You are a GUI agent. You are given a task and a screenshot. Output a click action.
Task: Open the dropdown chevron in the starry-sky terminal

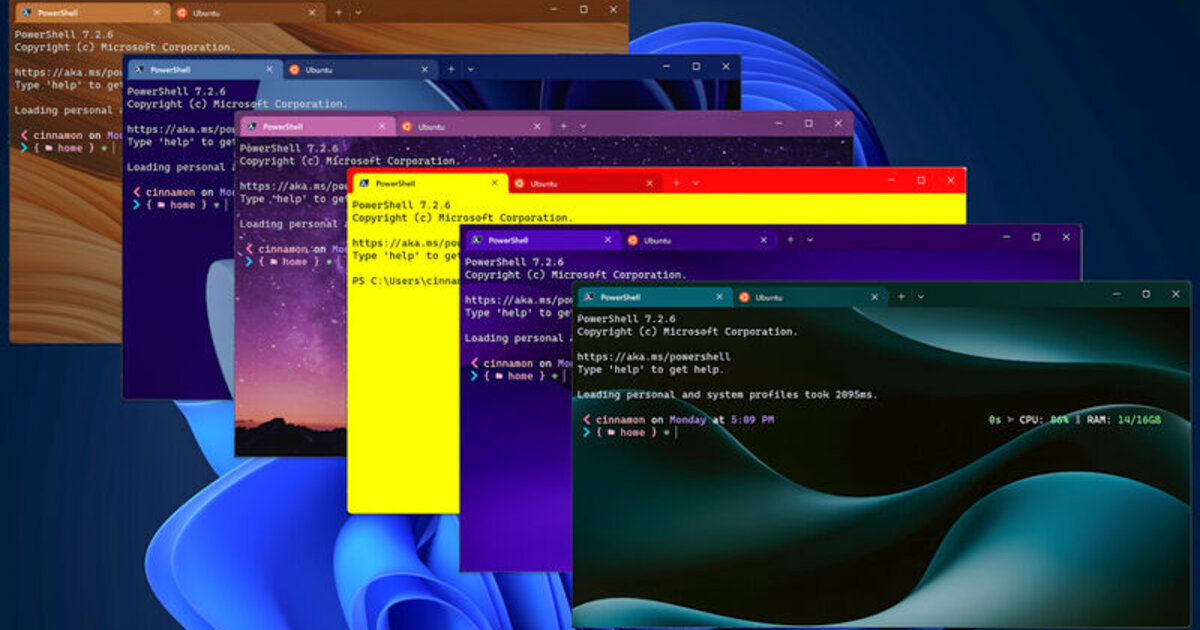click(582, 126)
